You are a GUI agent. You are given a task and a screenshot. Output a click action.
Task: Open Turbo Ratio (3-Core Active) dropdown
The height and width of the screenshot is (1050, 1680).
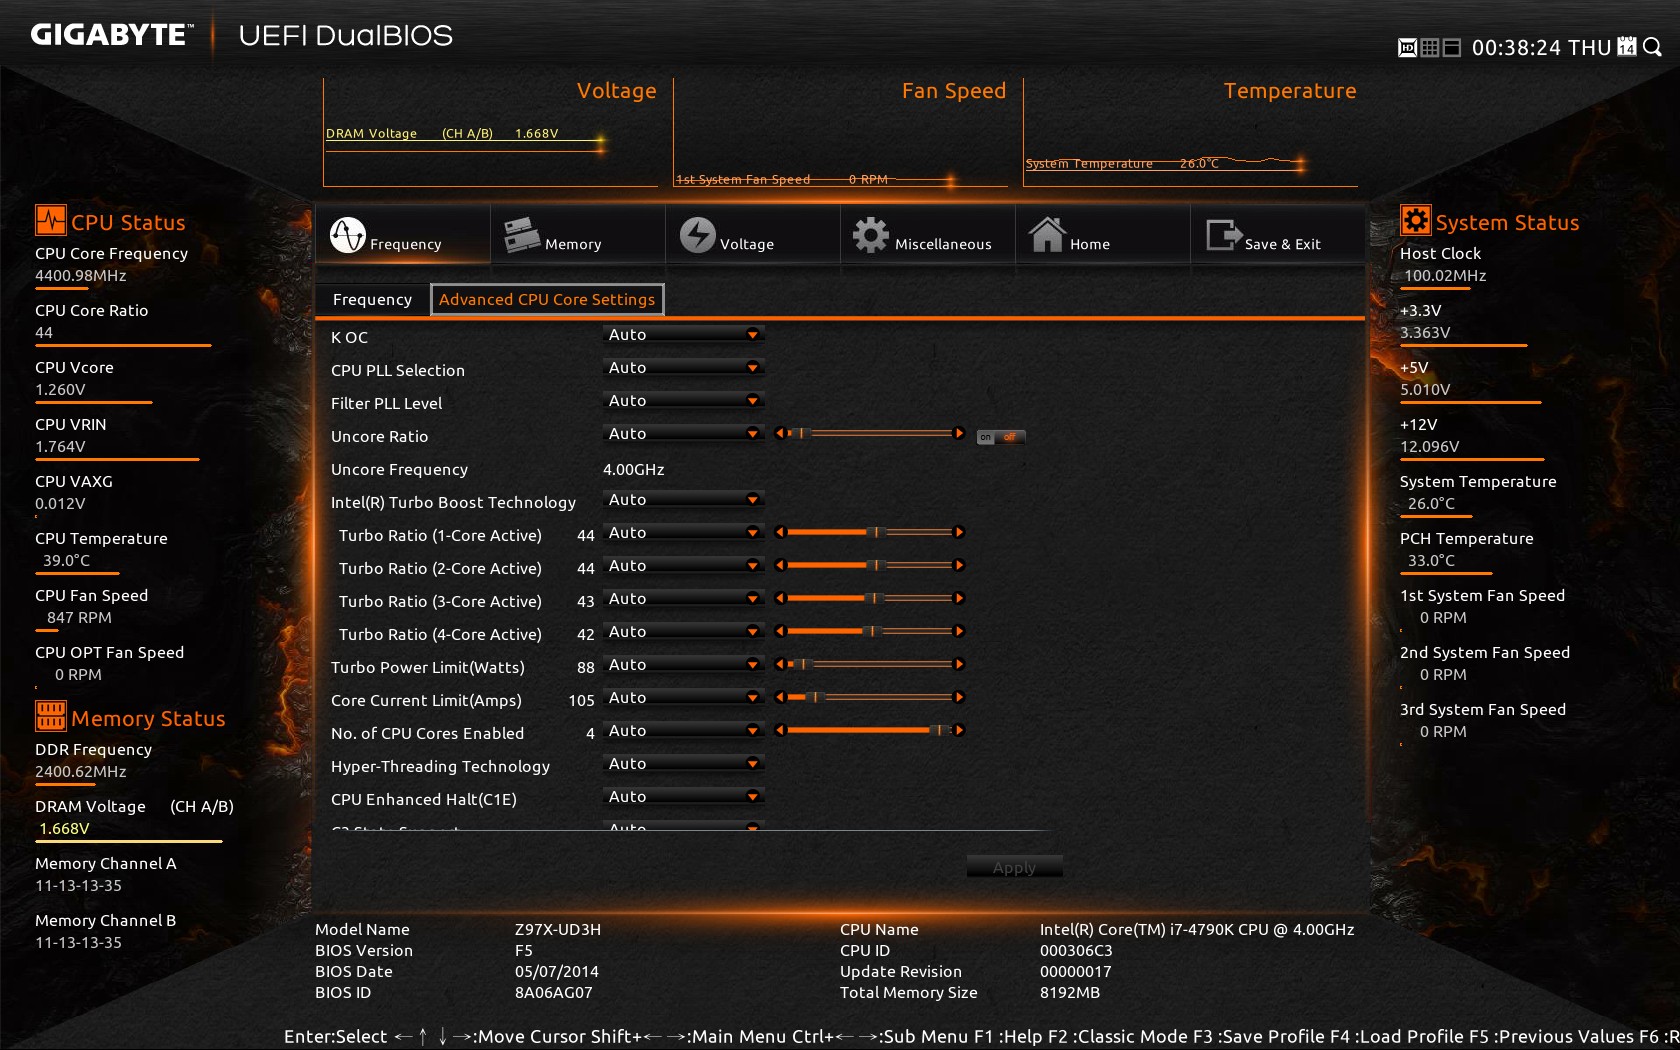683,599
